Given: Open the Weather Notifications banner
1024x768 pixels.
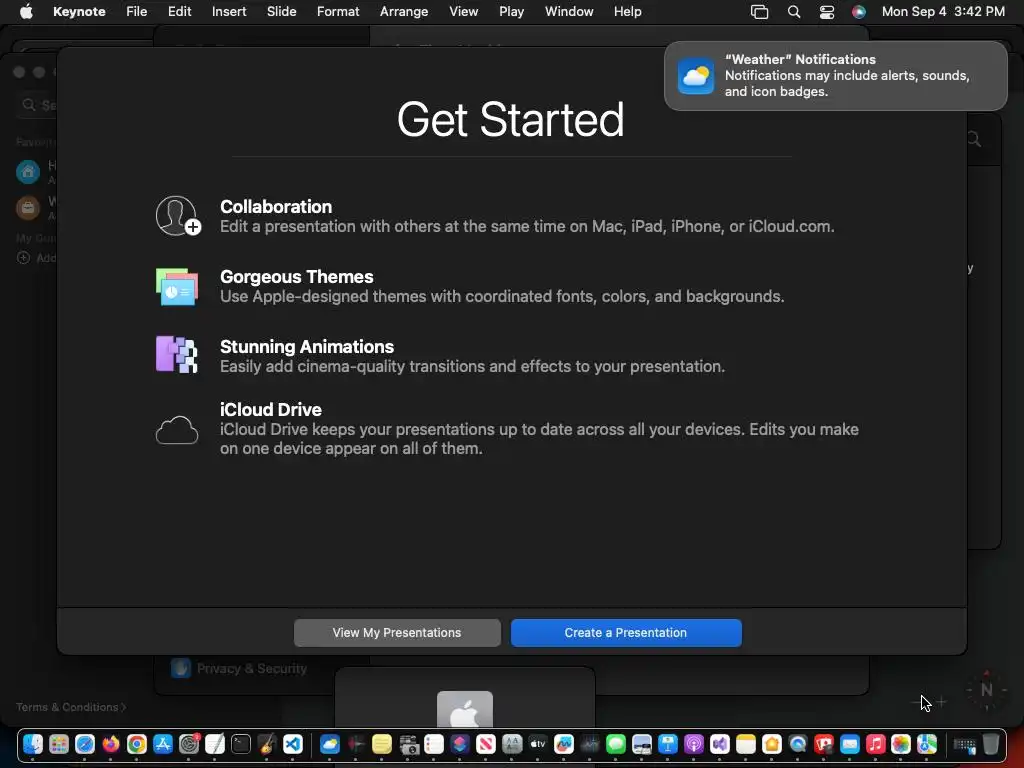Looking at the screenshot, I should (836, 76).
